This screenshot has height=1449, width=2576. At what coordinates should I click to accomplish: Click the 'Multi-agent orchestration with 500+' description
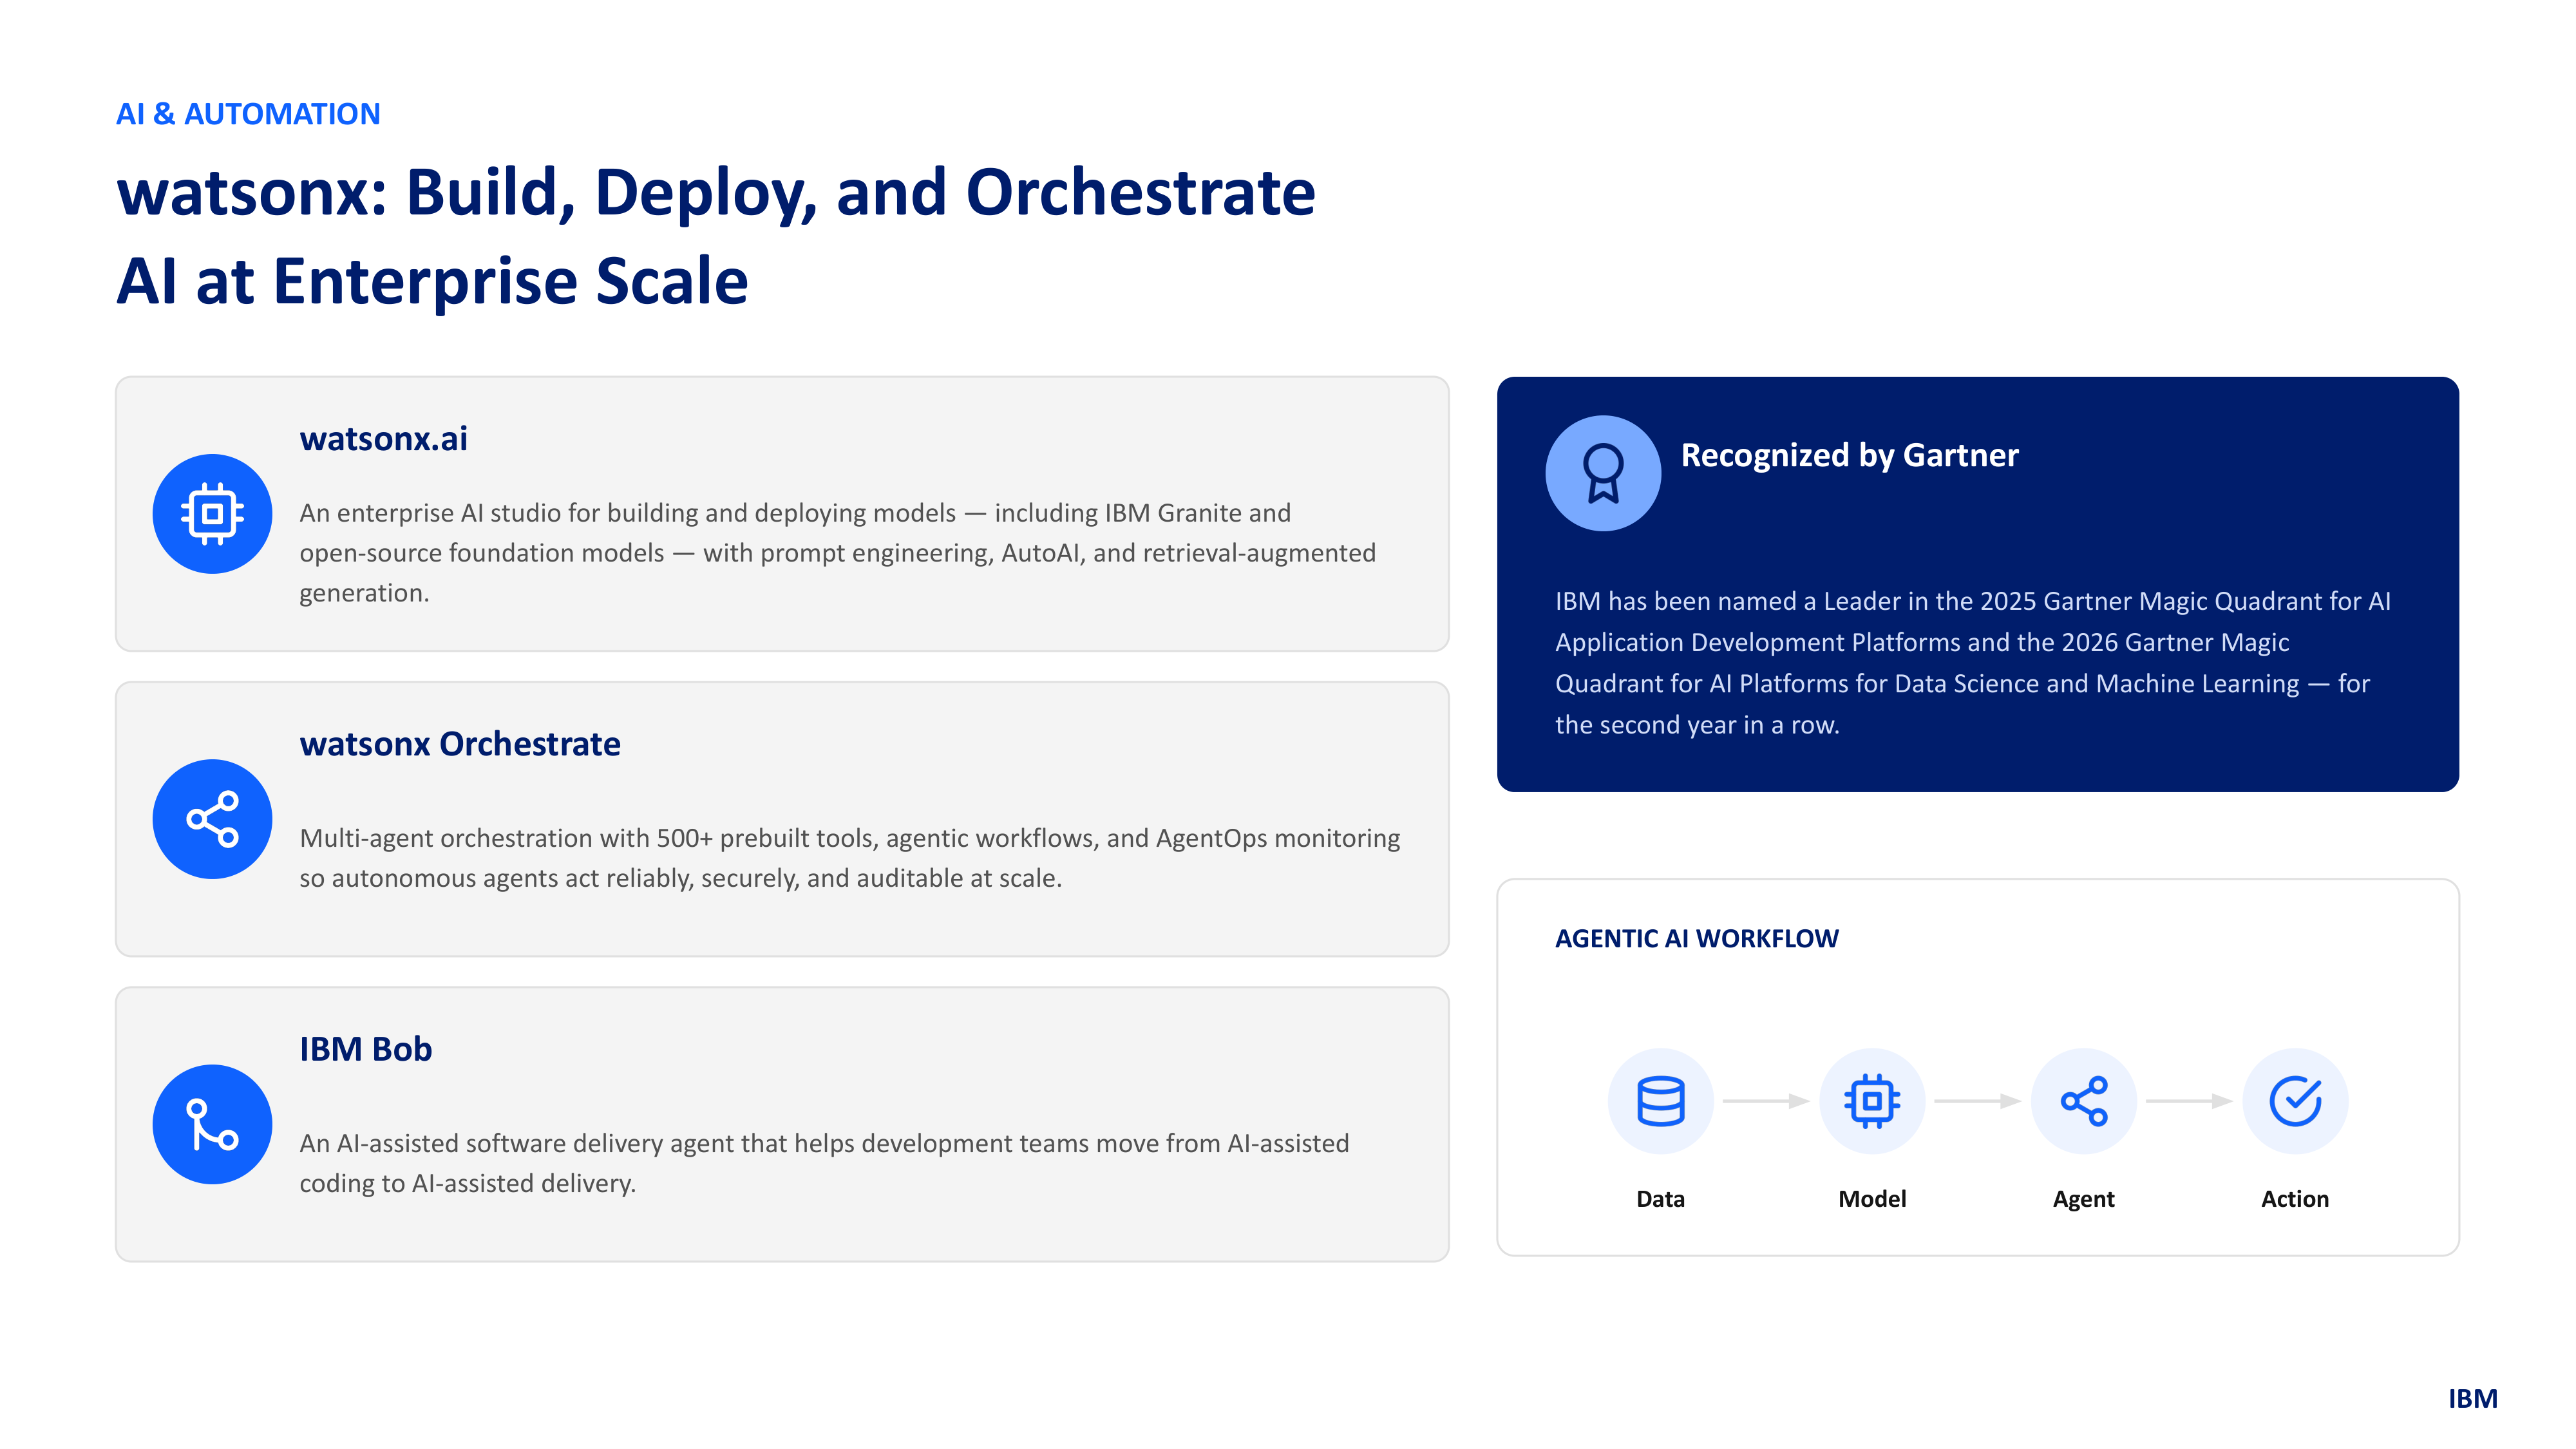coord(850,858)
